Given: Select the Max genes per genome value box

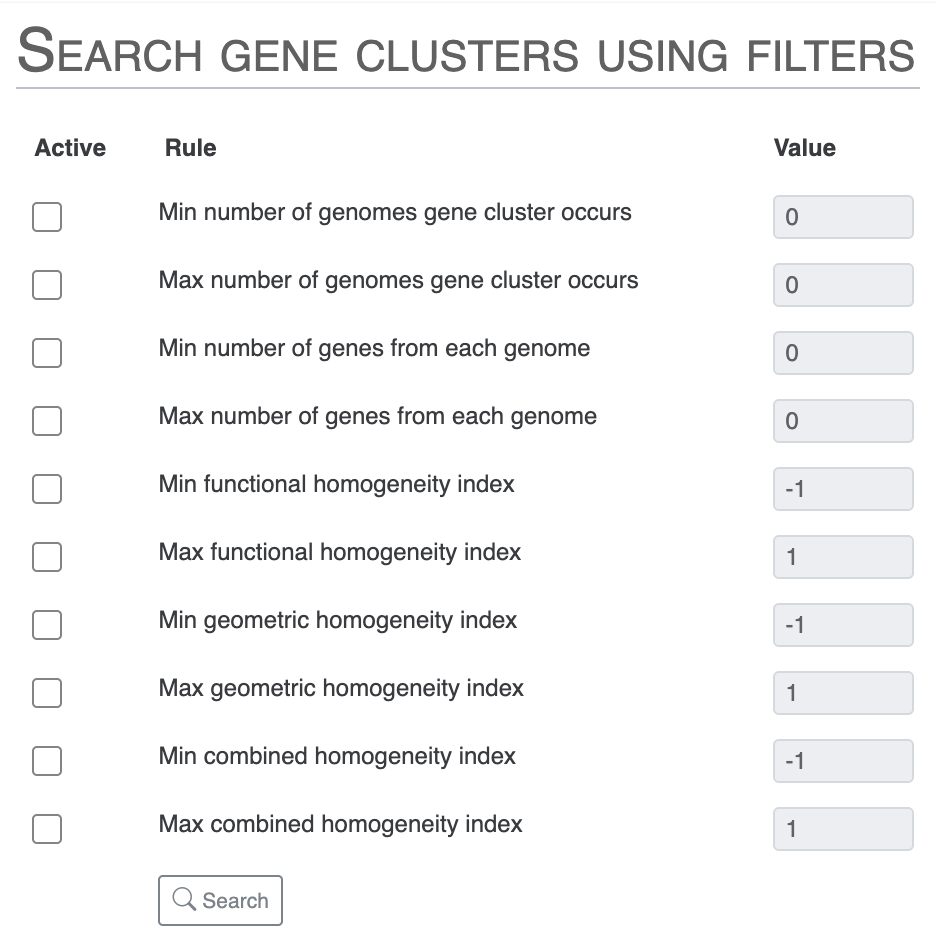Looking at the screenshot, I should click(x=842, y=420).
